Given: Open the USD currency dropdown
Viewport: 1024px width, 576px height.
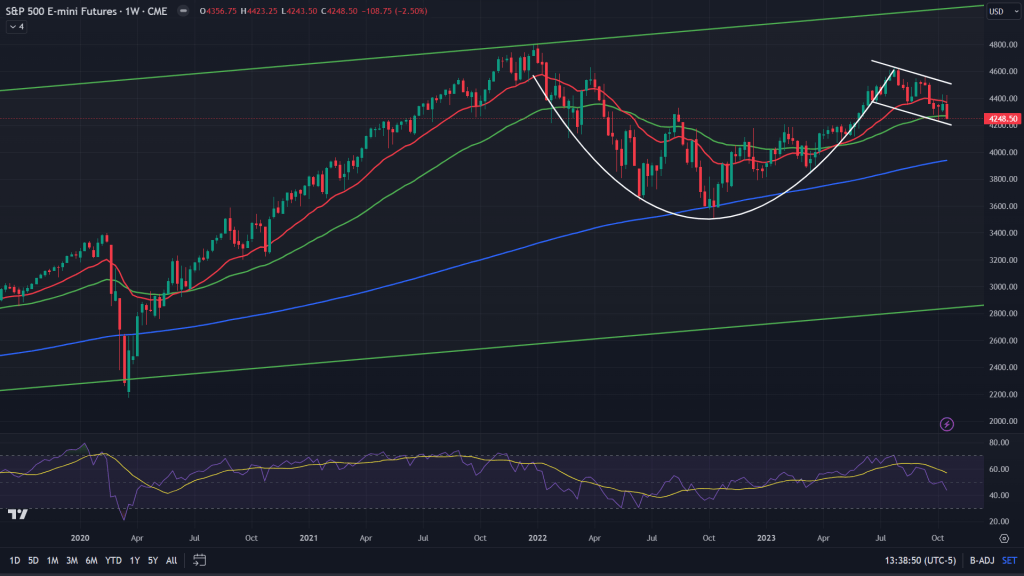Looking at the screenshot, I should [x=1001, y=12].
